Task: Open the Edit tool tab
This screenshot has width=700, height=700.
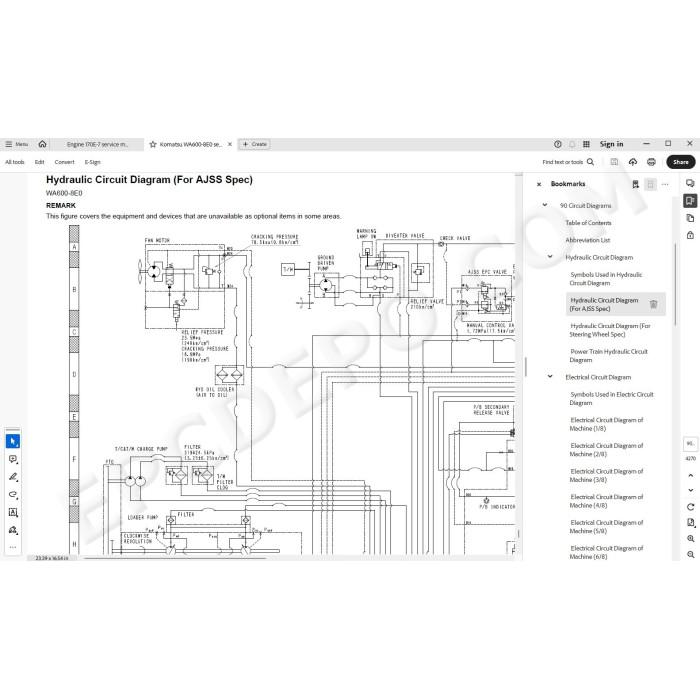Action: 39,162
